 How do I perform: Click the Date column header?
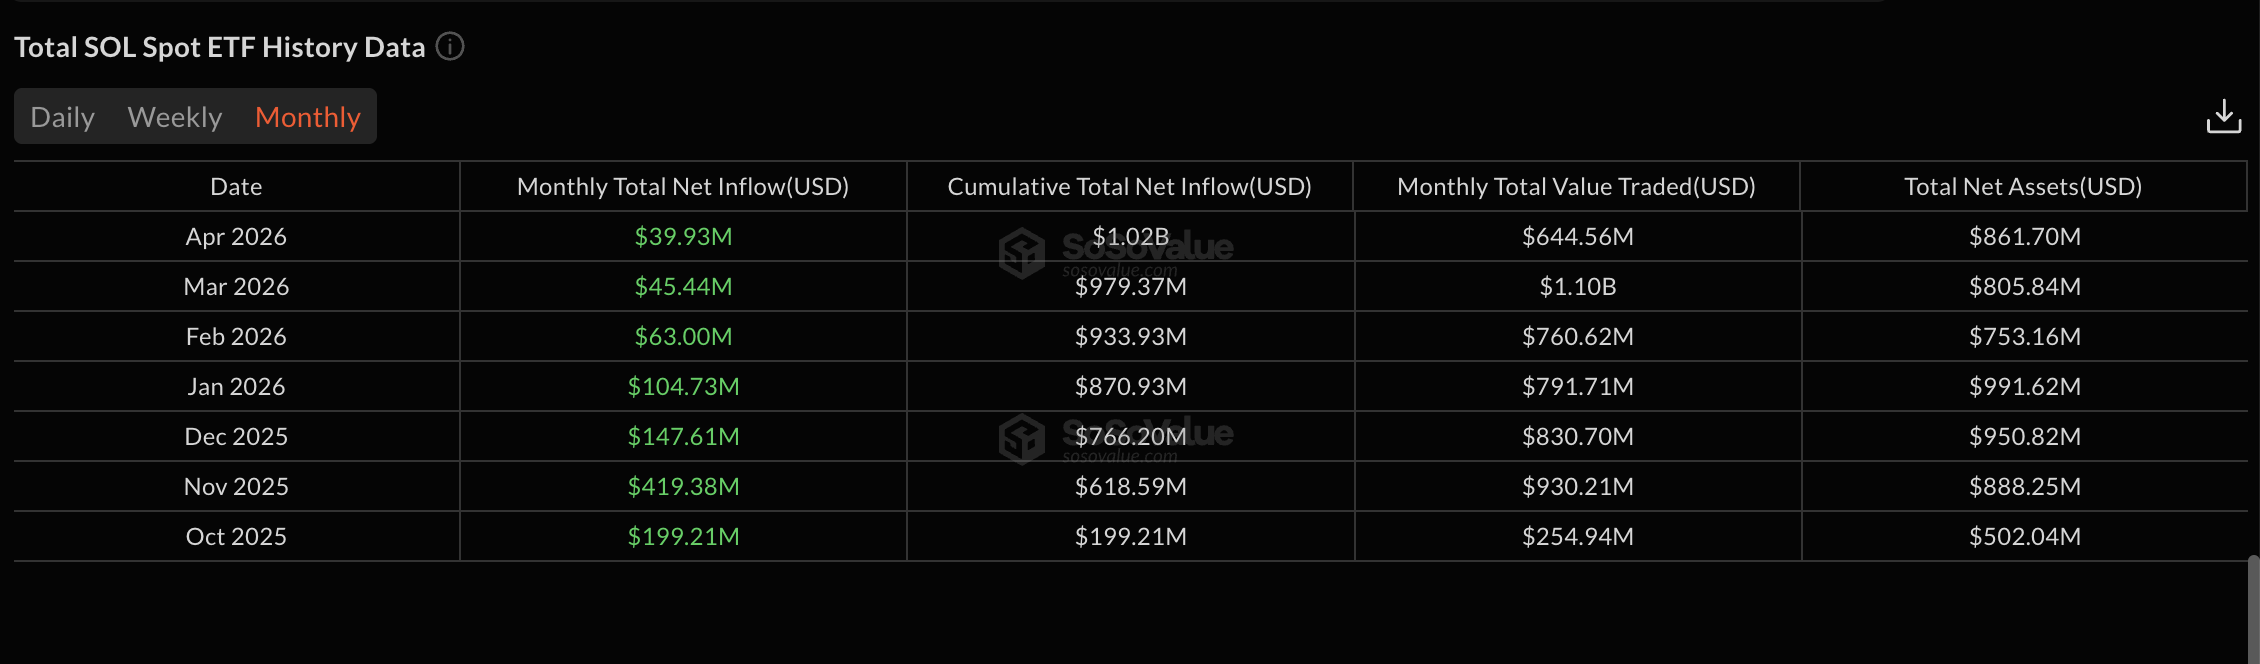[236, 186]
